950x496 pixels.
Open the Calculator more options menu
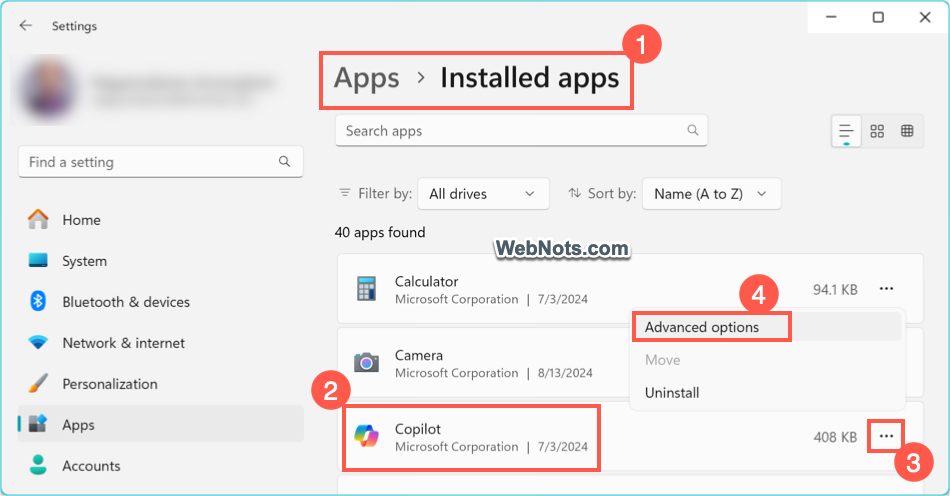pos(886,289)
